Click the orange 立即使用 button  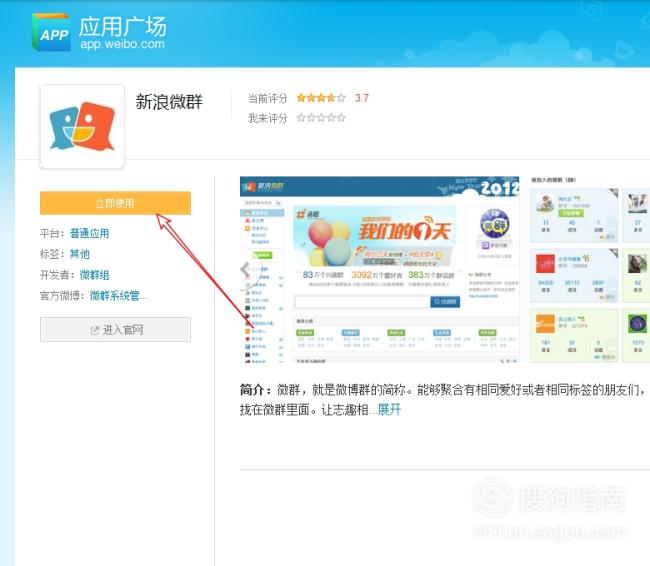[115, 203]
